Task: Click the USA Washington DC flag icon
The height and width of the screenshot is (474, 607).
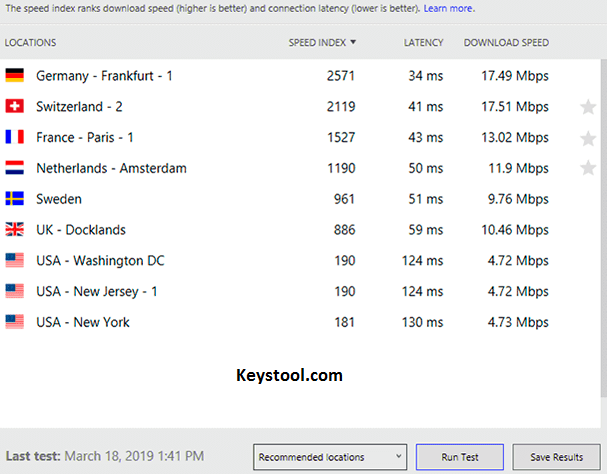Action: (15, 260)
